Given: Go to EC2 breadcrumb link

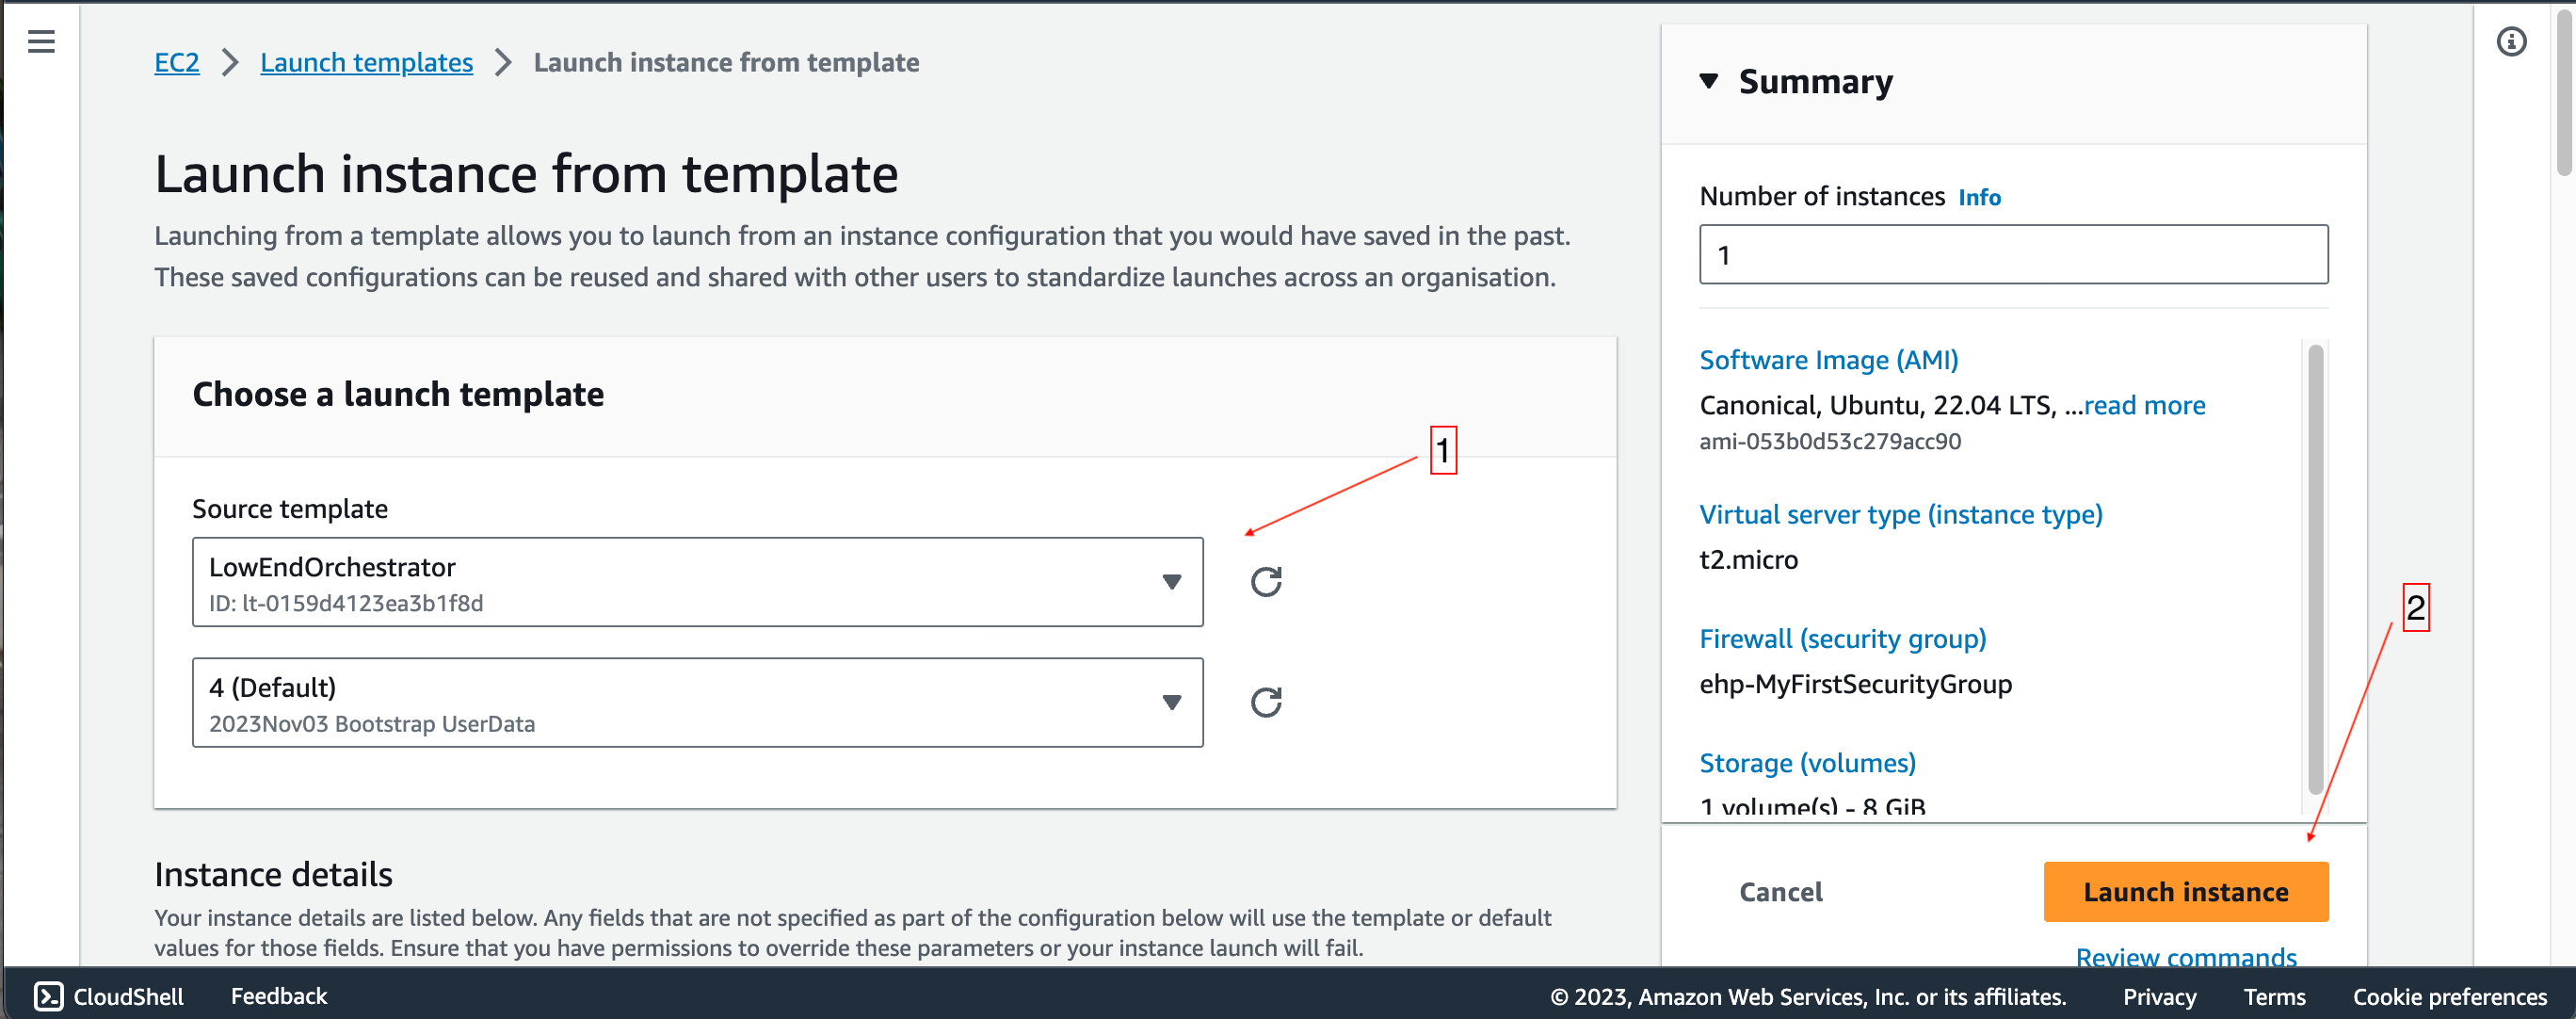Looking at the screenshot, I should [x=177, y=62].
